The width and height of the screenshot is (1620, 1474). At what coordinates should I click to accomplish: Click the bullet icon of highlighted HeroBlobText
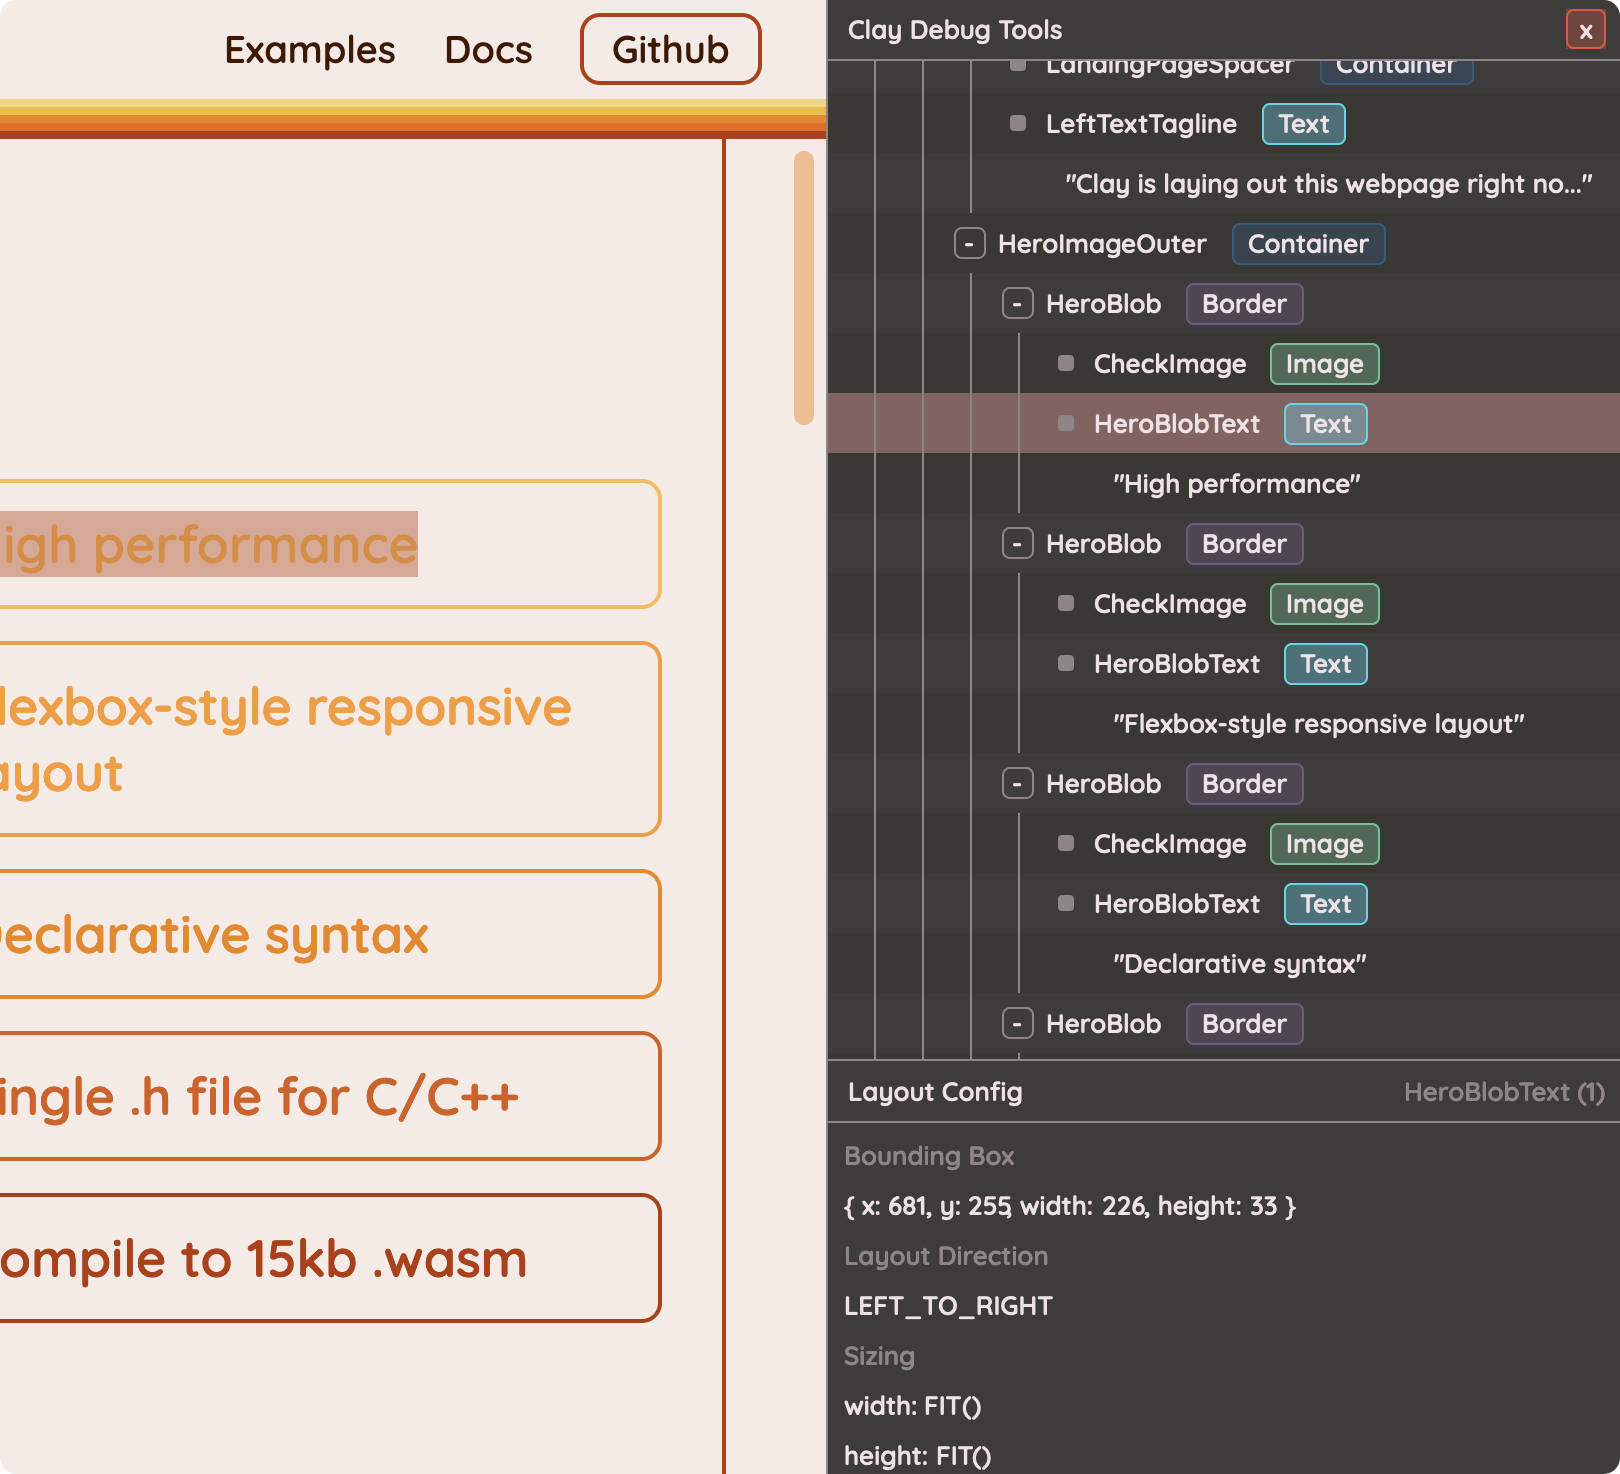pos(1066,424)
